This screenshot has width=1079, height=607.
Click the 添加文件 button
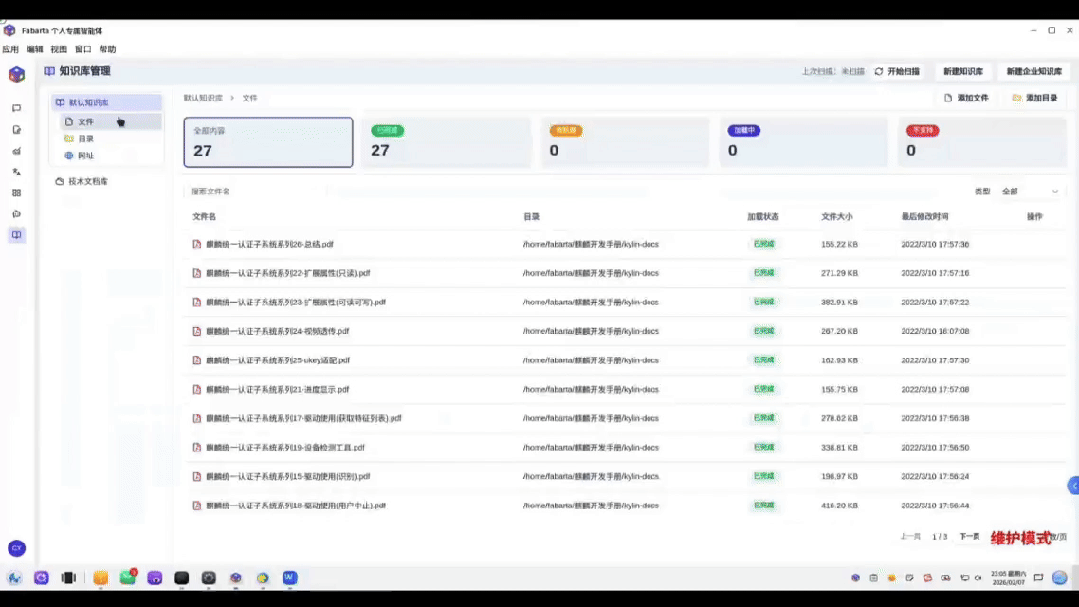tap(966, 98)
